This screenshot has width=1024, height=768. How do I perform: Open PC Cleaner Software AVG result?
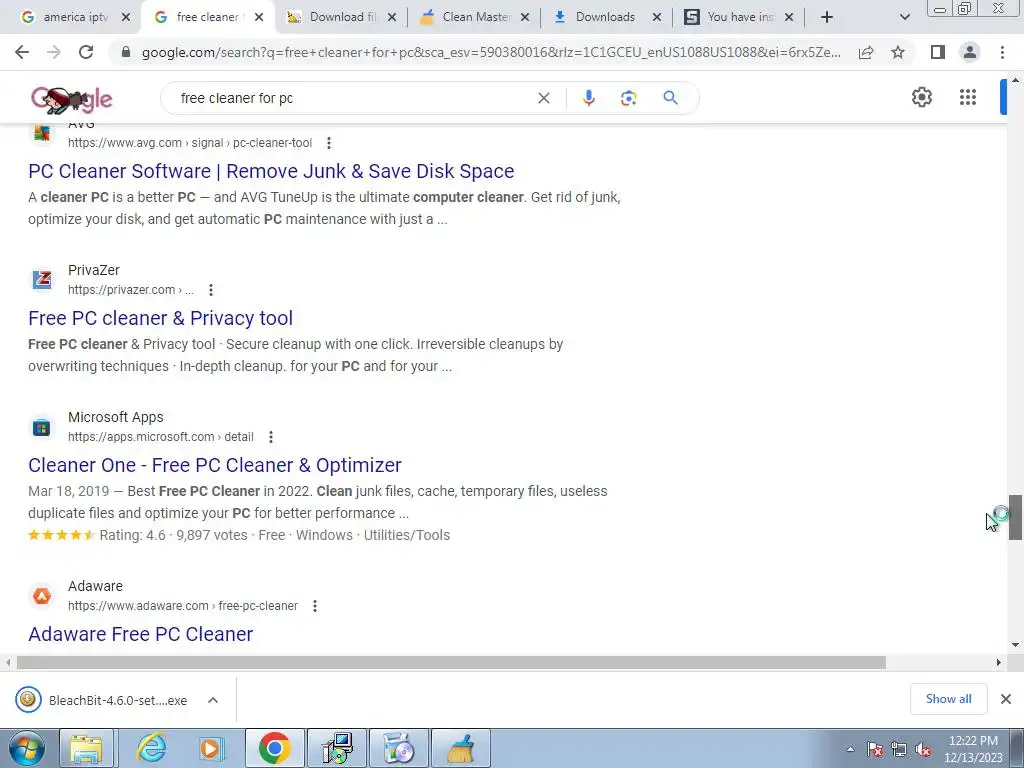[x=271, y=171]
